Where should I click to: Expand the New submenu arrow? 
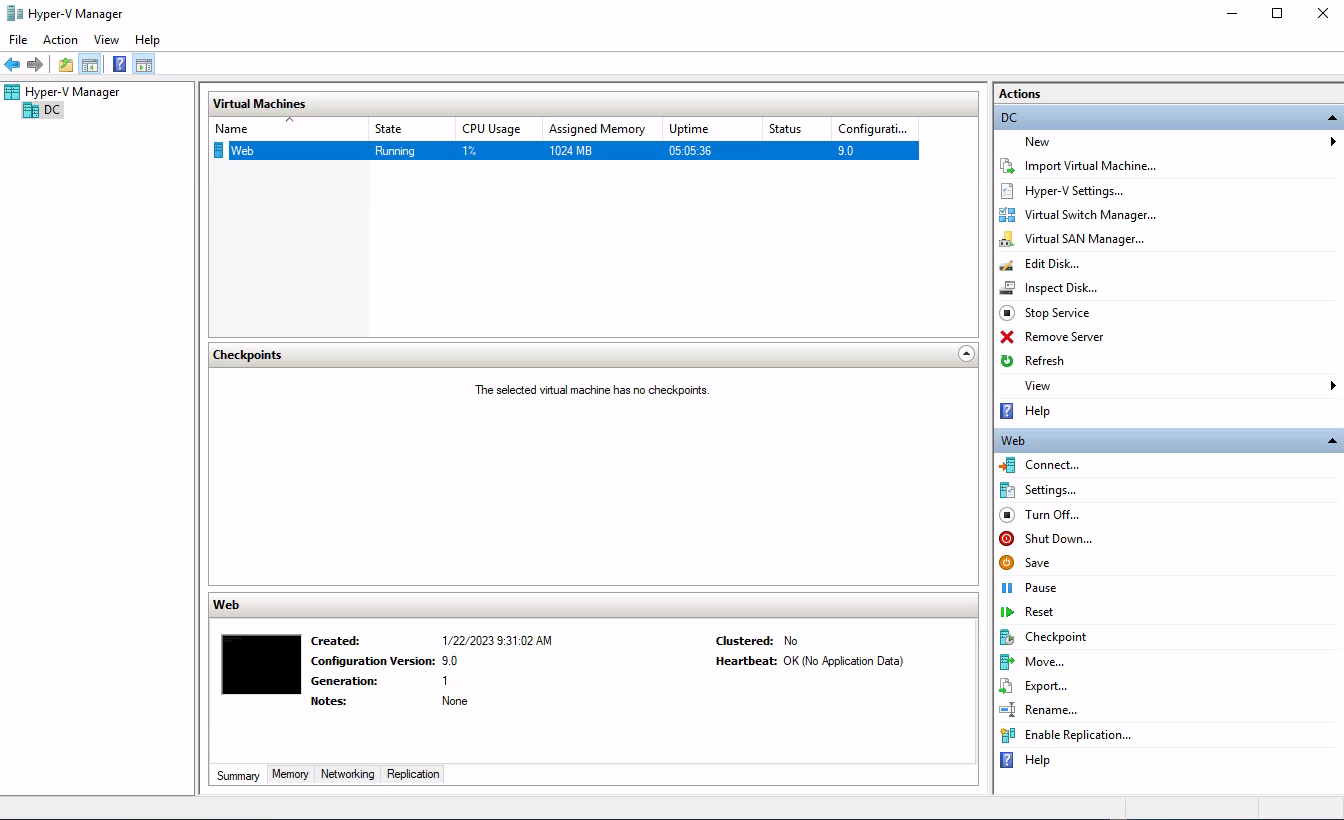[x=1333, y=142]
